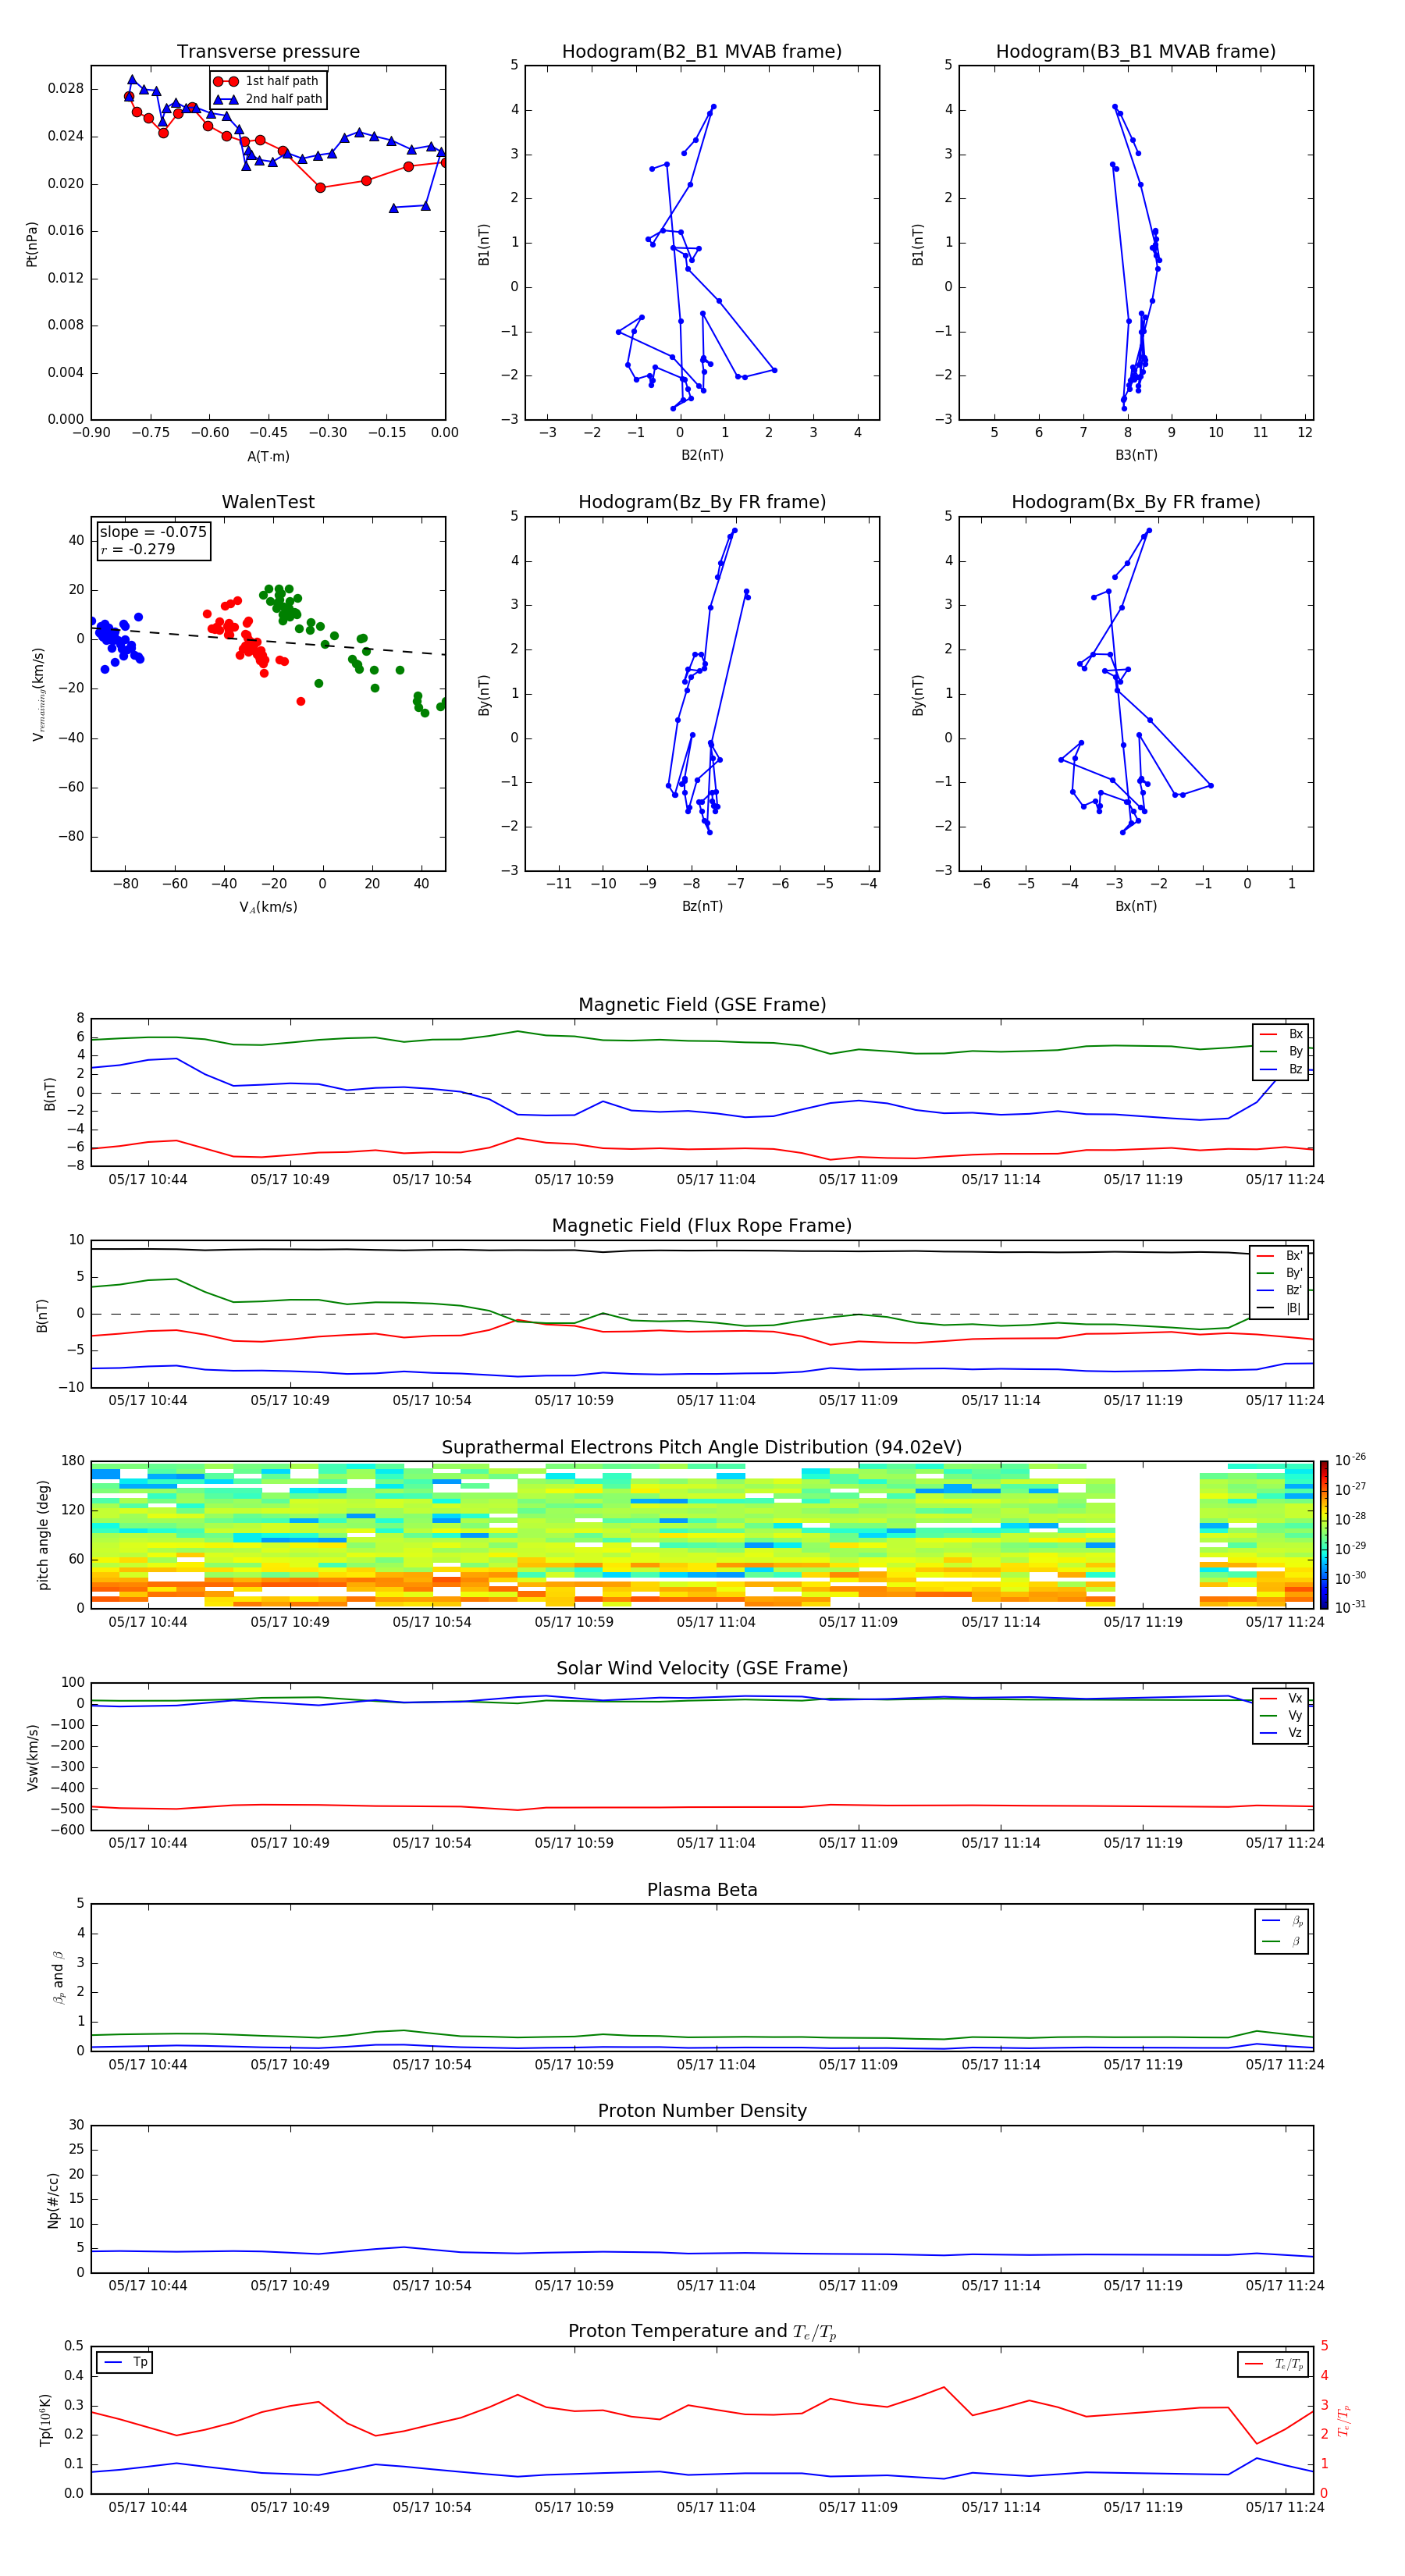Click the 'Magnetic Field (GSE Frame)' title
1405x2576 pixels.
[x=702, y=1005]
